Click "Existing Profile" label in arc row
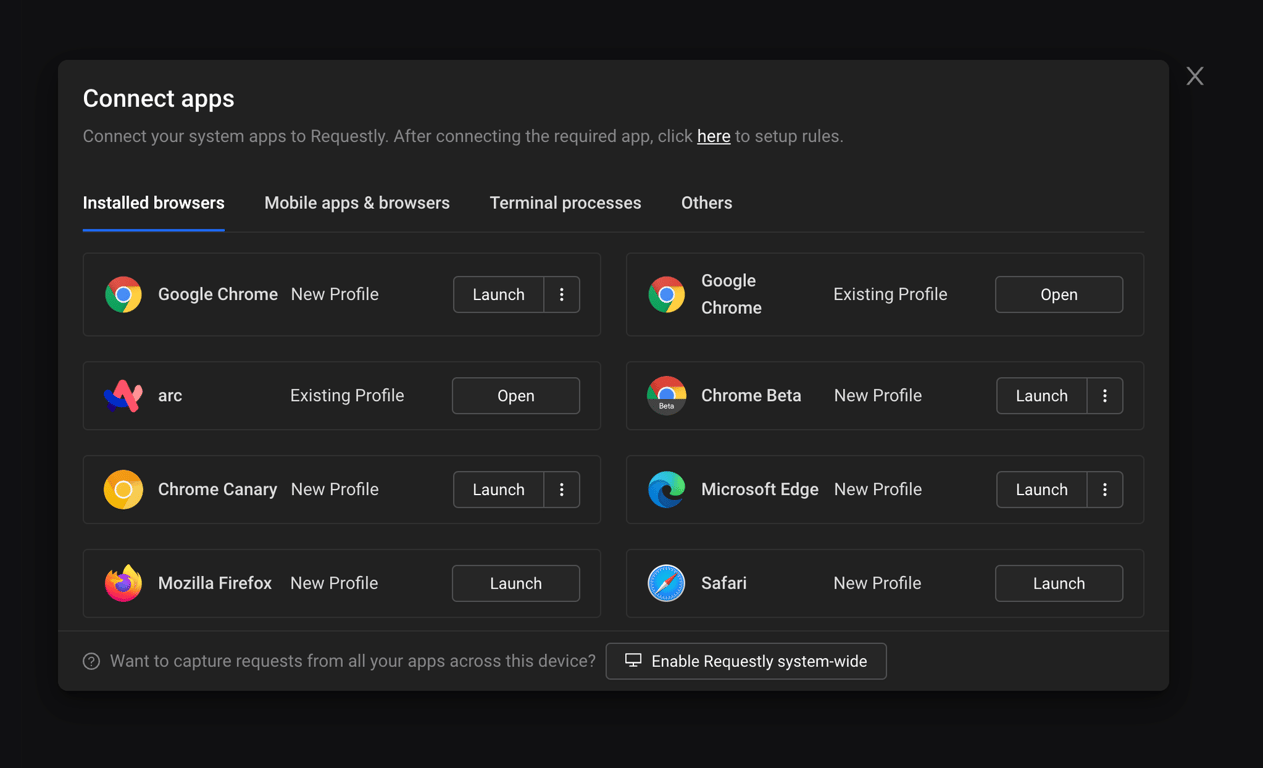The height and width of the screenshot is (768, 1263). pyautogui.click(x=347, y=396)
